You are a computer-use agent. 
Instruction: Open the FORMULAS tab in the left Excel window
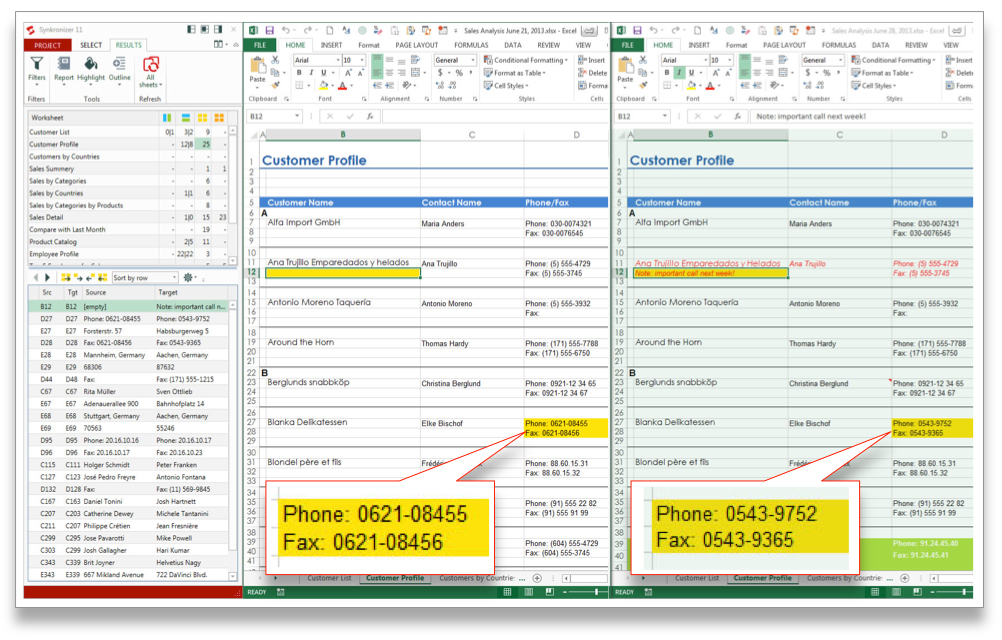[x=471, y=45]
